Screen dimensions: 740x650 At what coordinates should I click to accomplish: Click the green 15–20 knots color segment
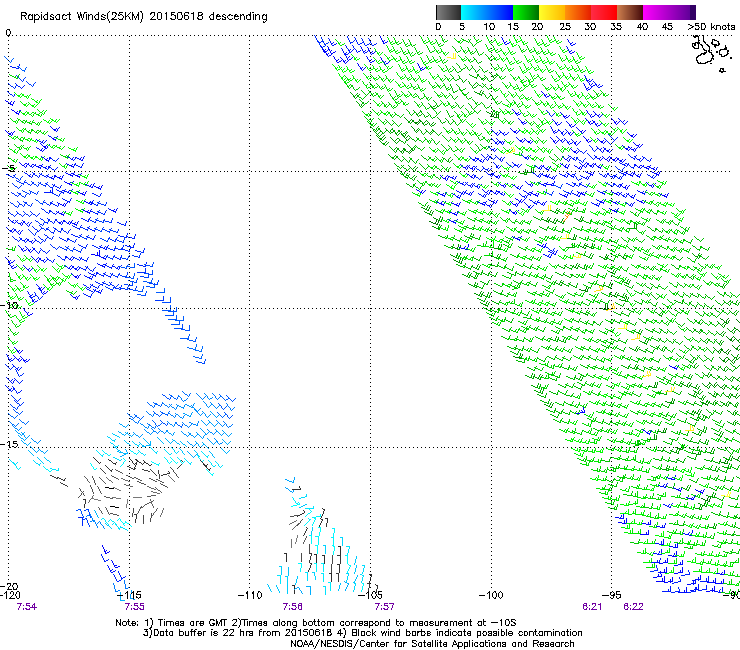tap(526, 12)
